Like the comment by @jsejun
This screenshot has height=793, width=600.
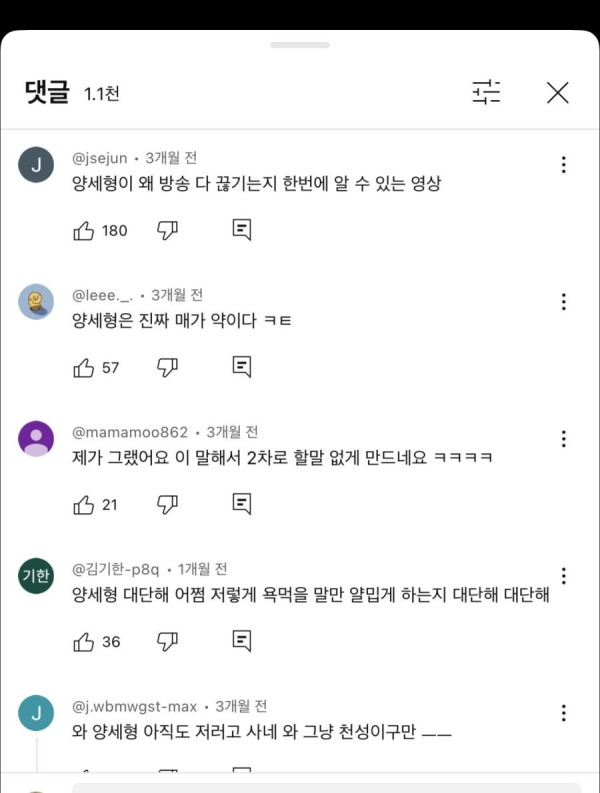tap(84, 230)
